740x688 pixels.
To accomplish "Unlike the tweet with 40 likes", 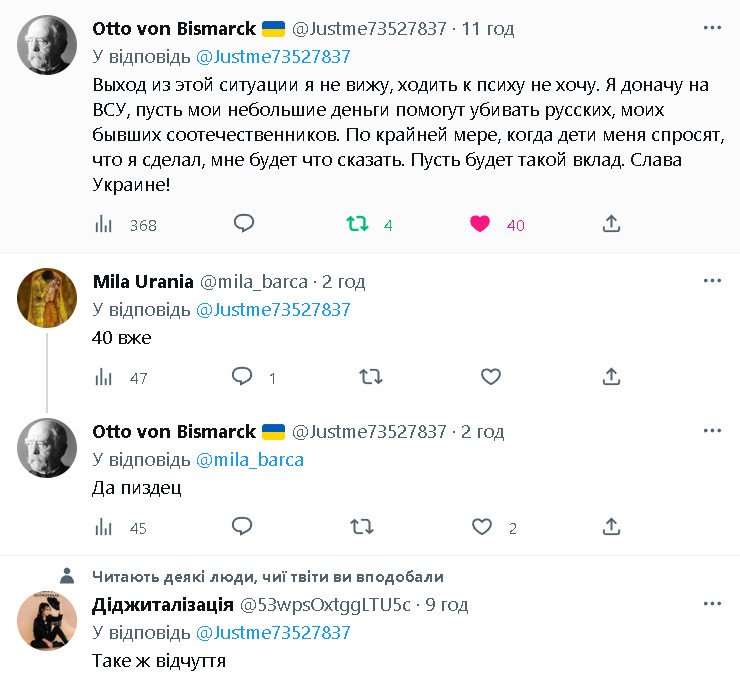I will click(x=480, y=224).
